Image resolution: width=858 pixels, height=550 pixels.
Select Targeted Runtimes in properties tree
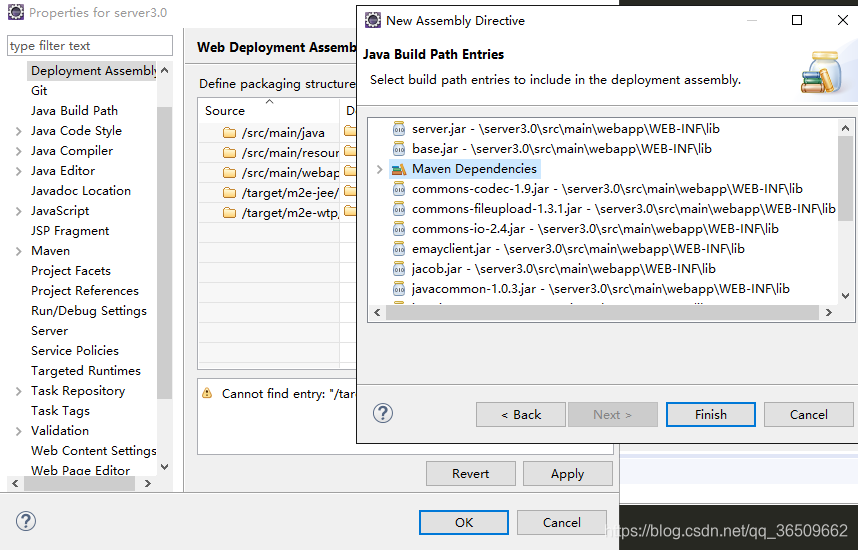coord(86,370)
